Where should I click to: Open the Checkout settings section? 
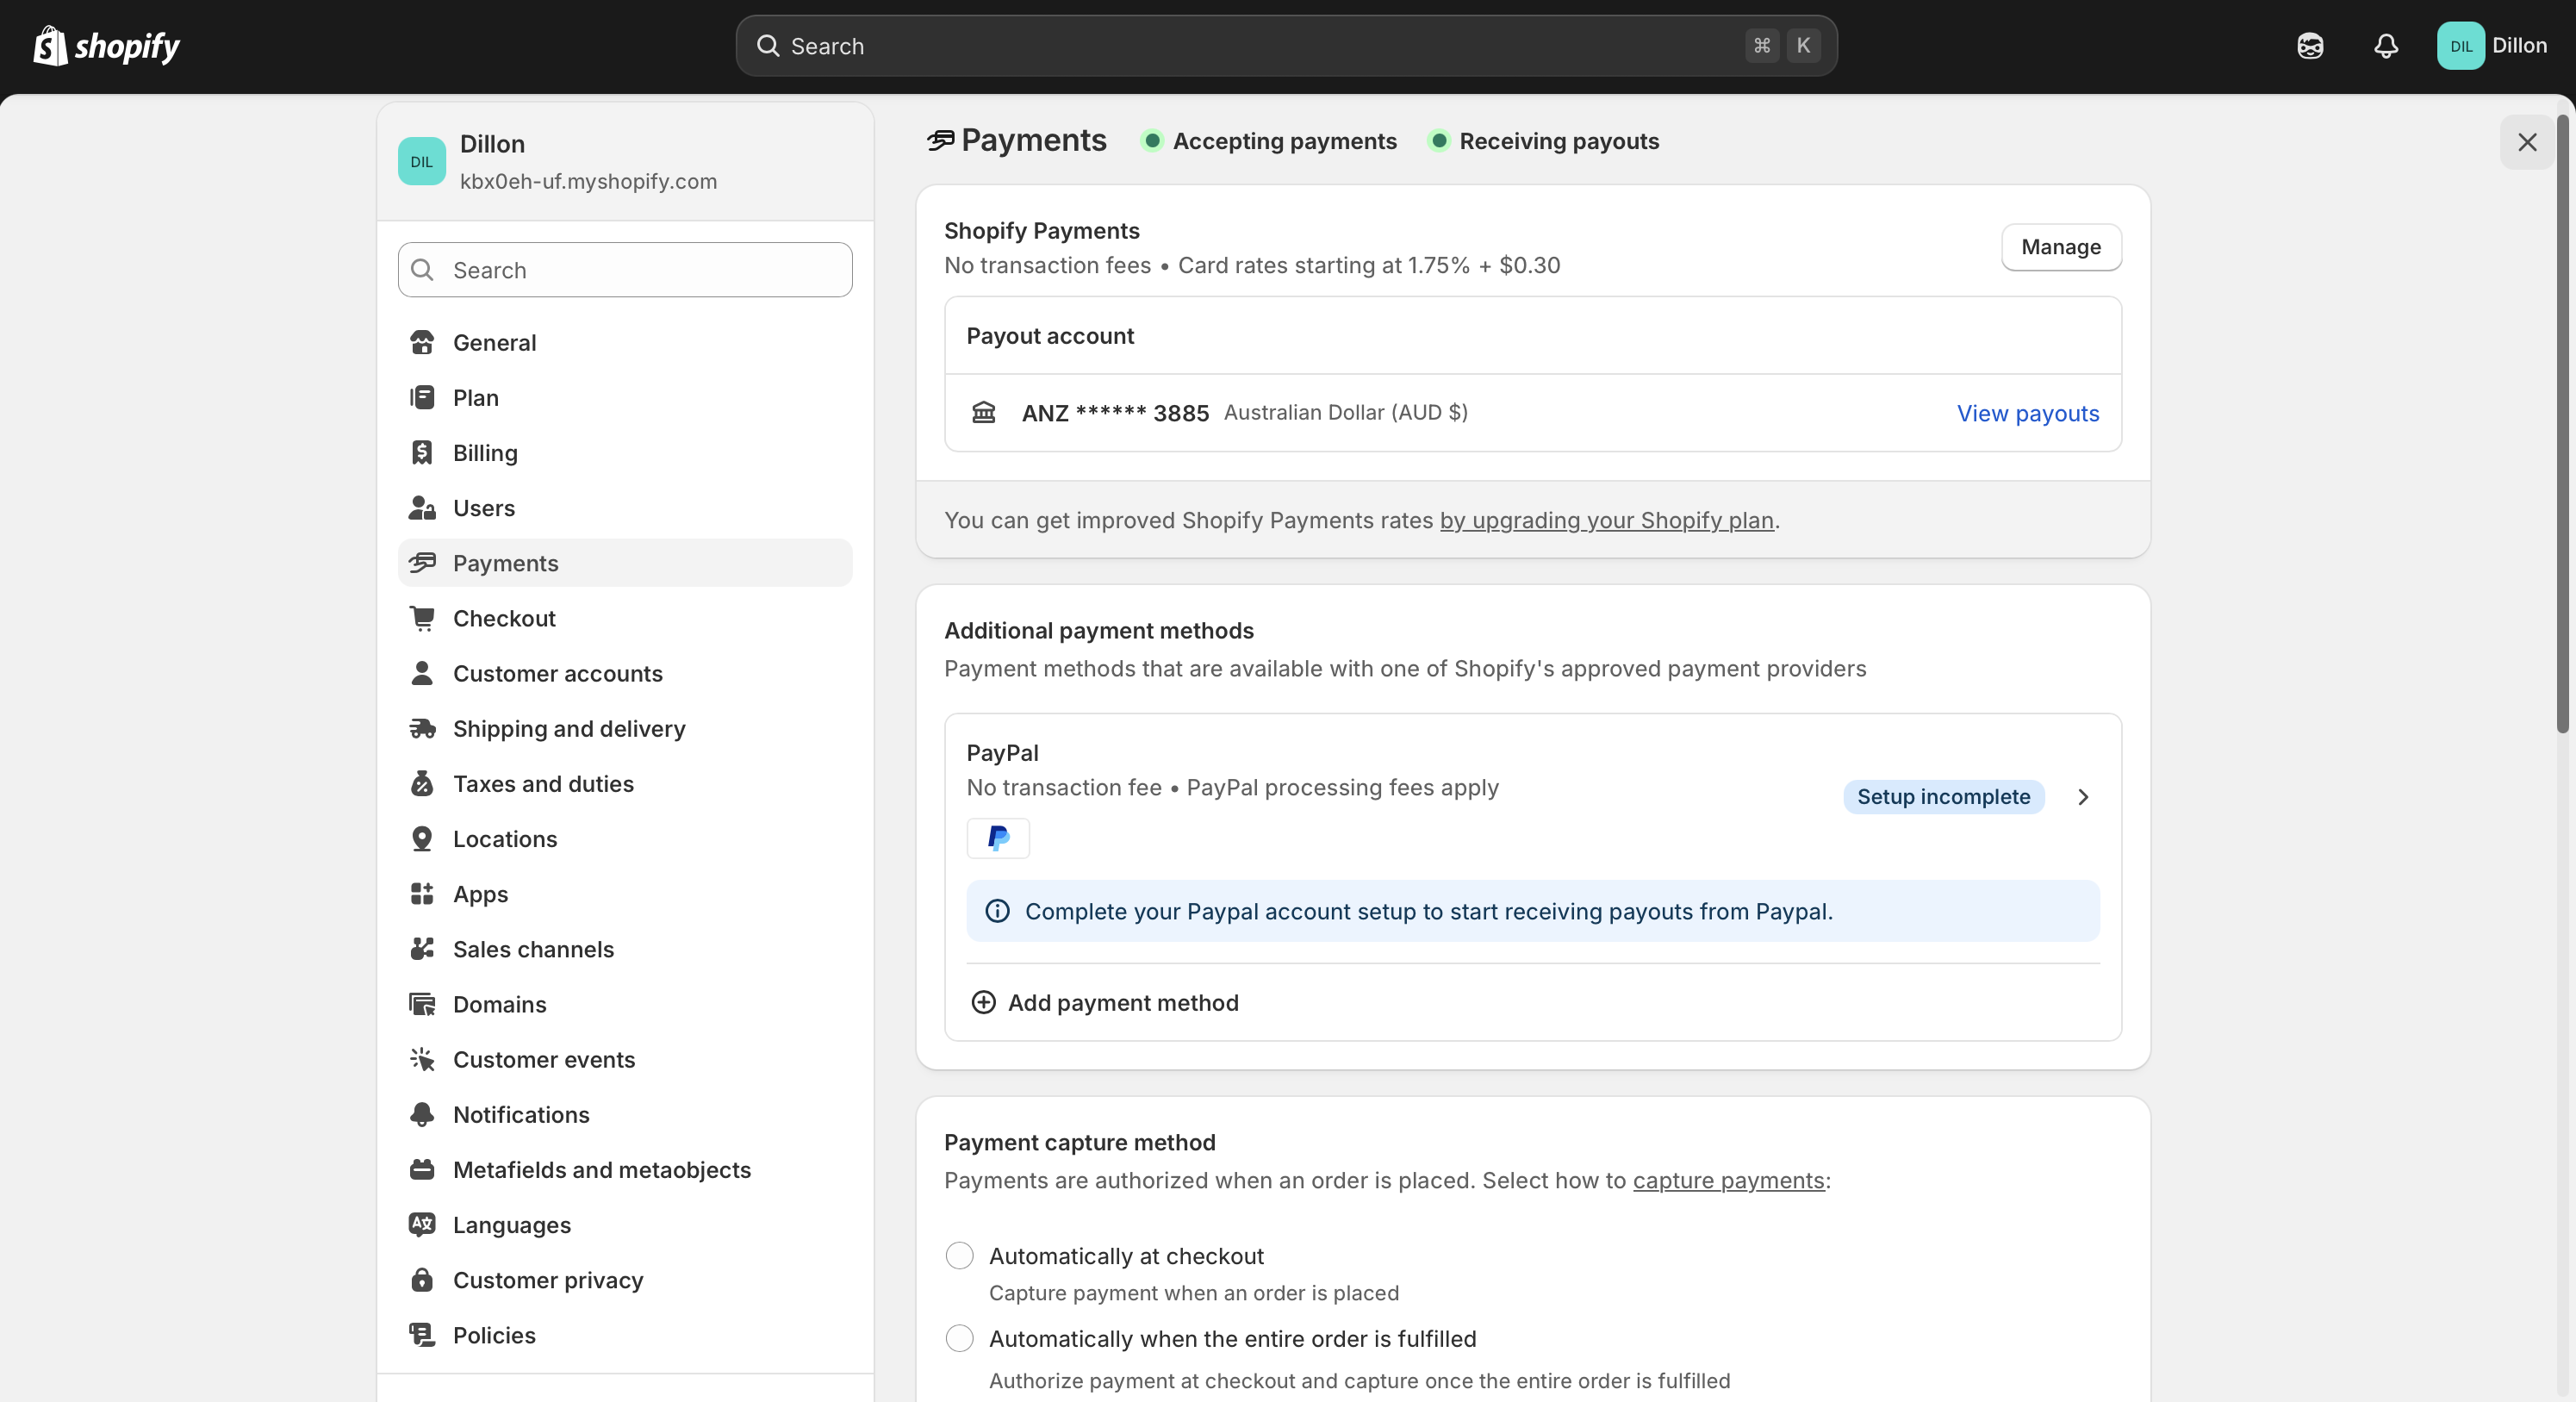[504, 619]
